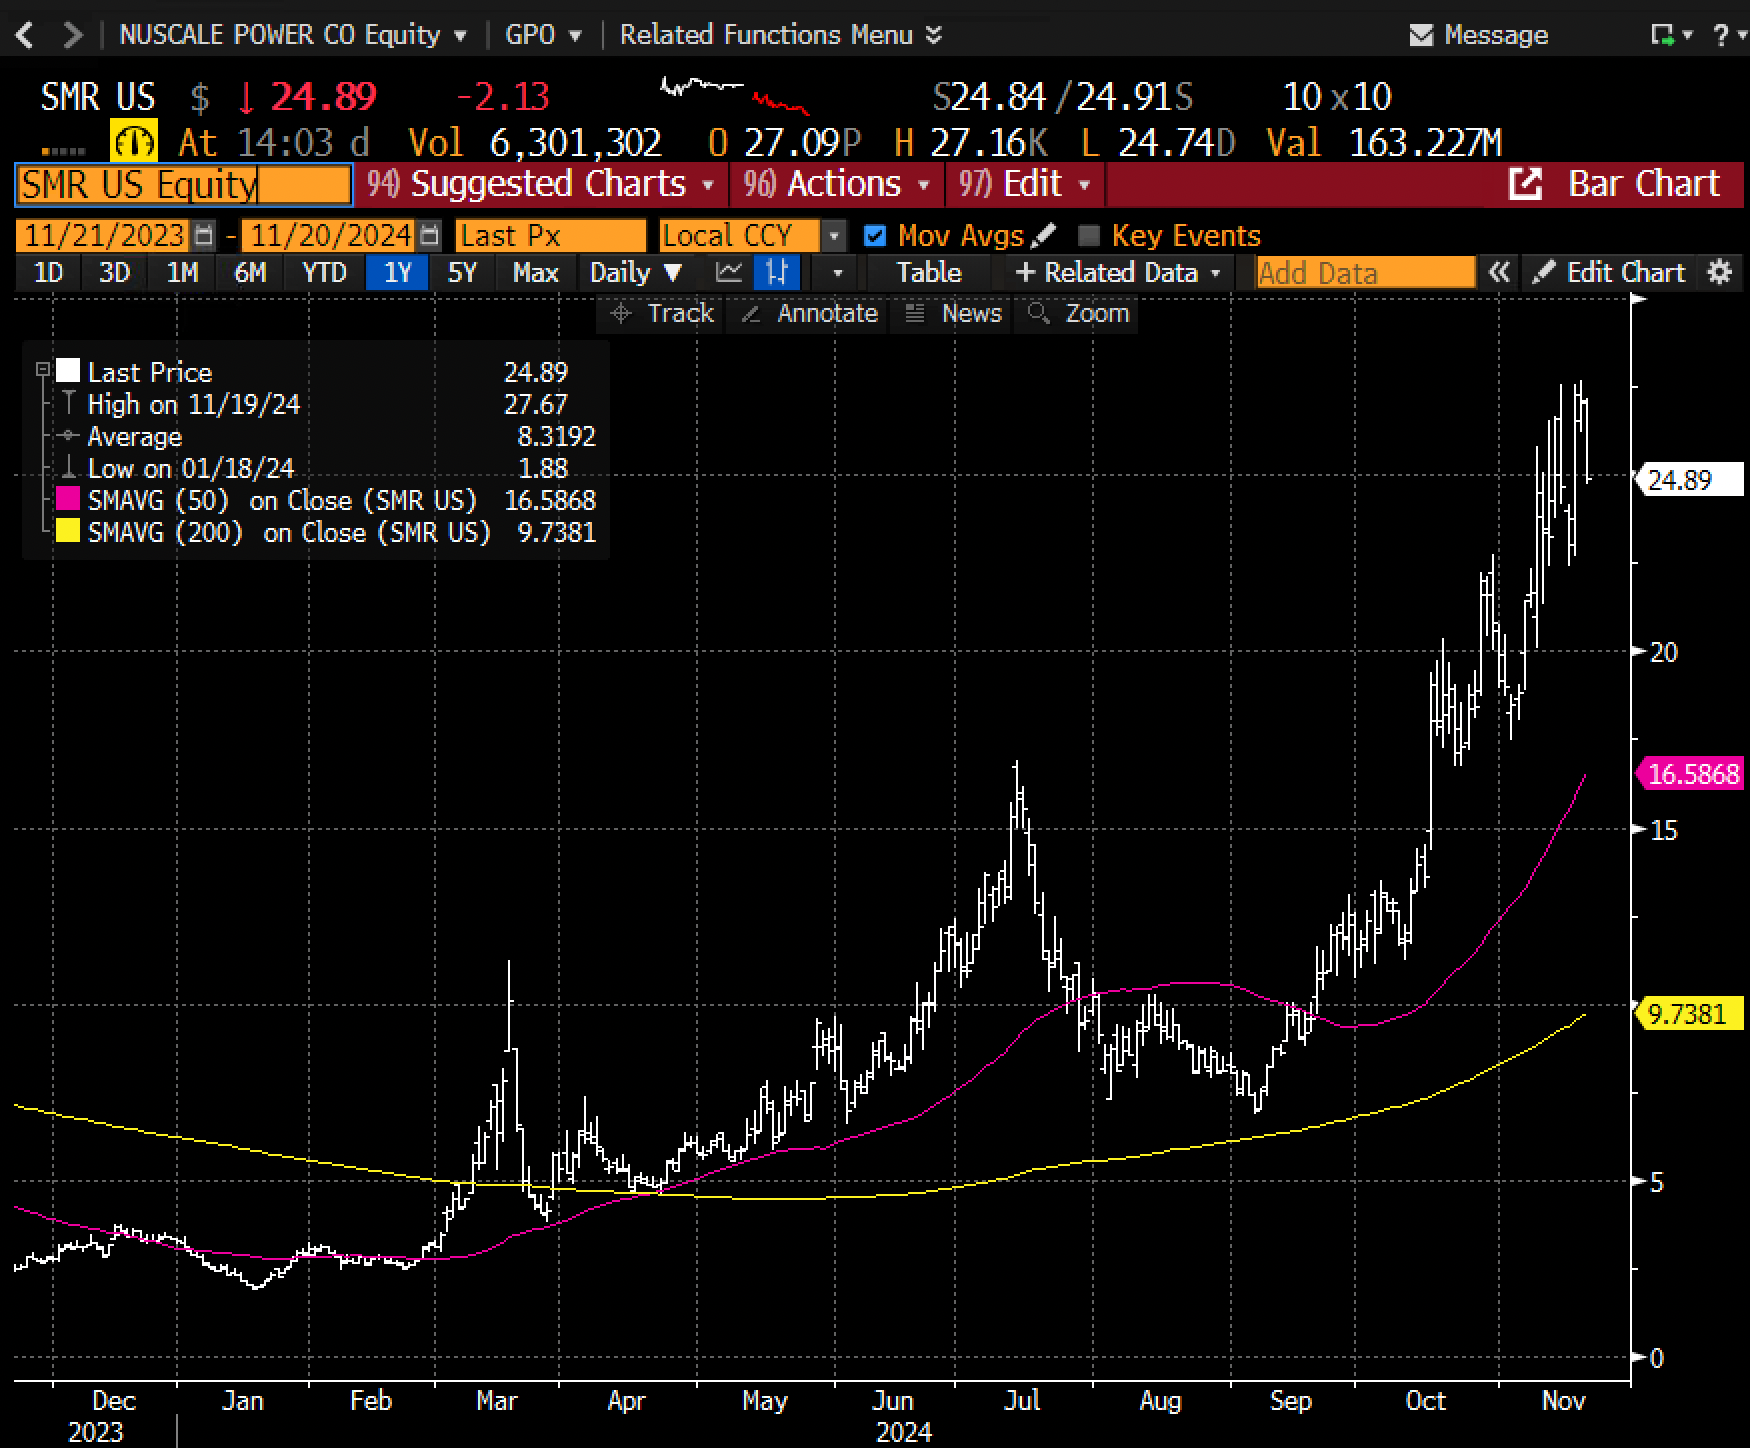Click the Annotate button
The width and height of the screenshot is (1750, 1448).
811,314
